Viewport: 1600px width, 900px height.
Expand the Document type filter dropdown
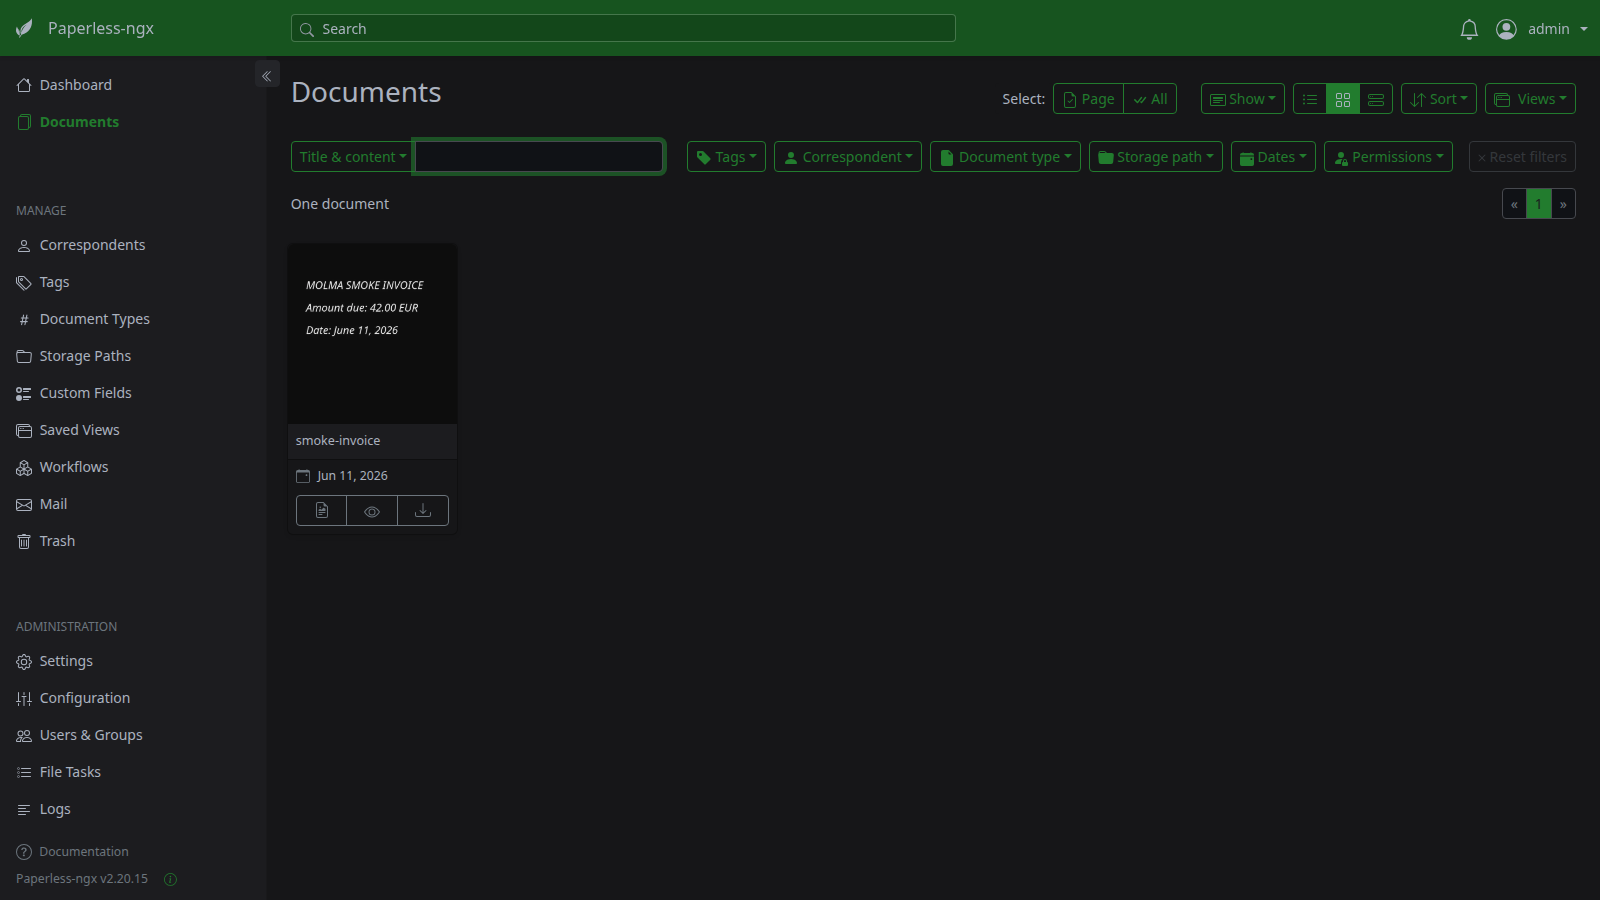[1005, 157]
